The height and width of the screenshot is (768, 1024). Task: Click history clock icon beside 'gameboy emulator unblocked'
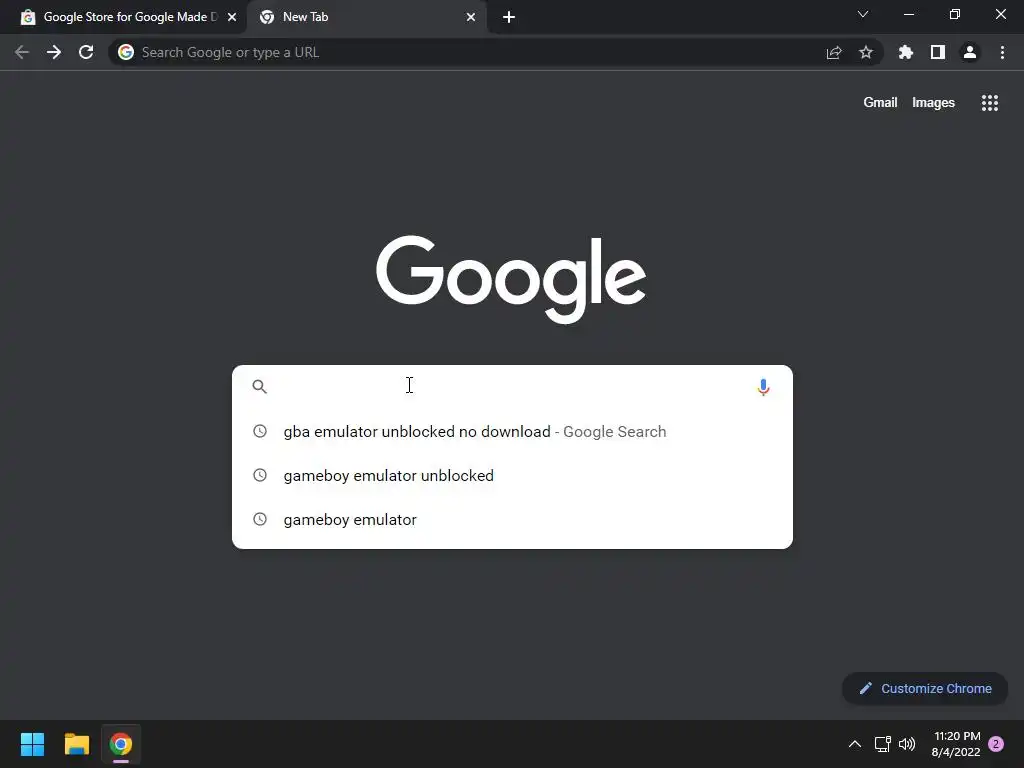point(260,475)
